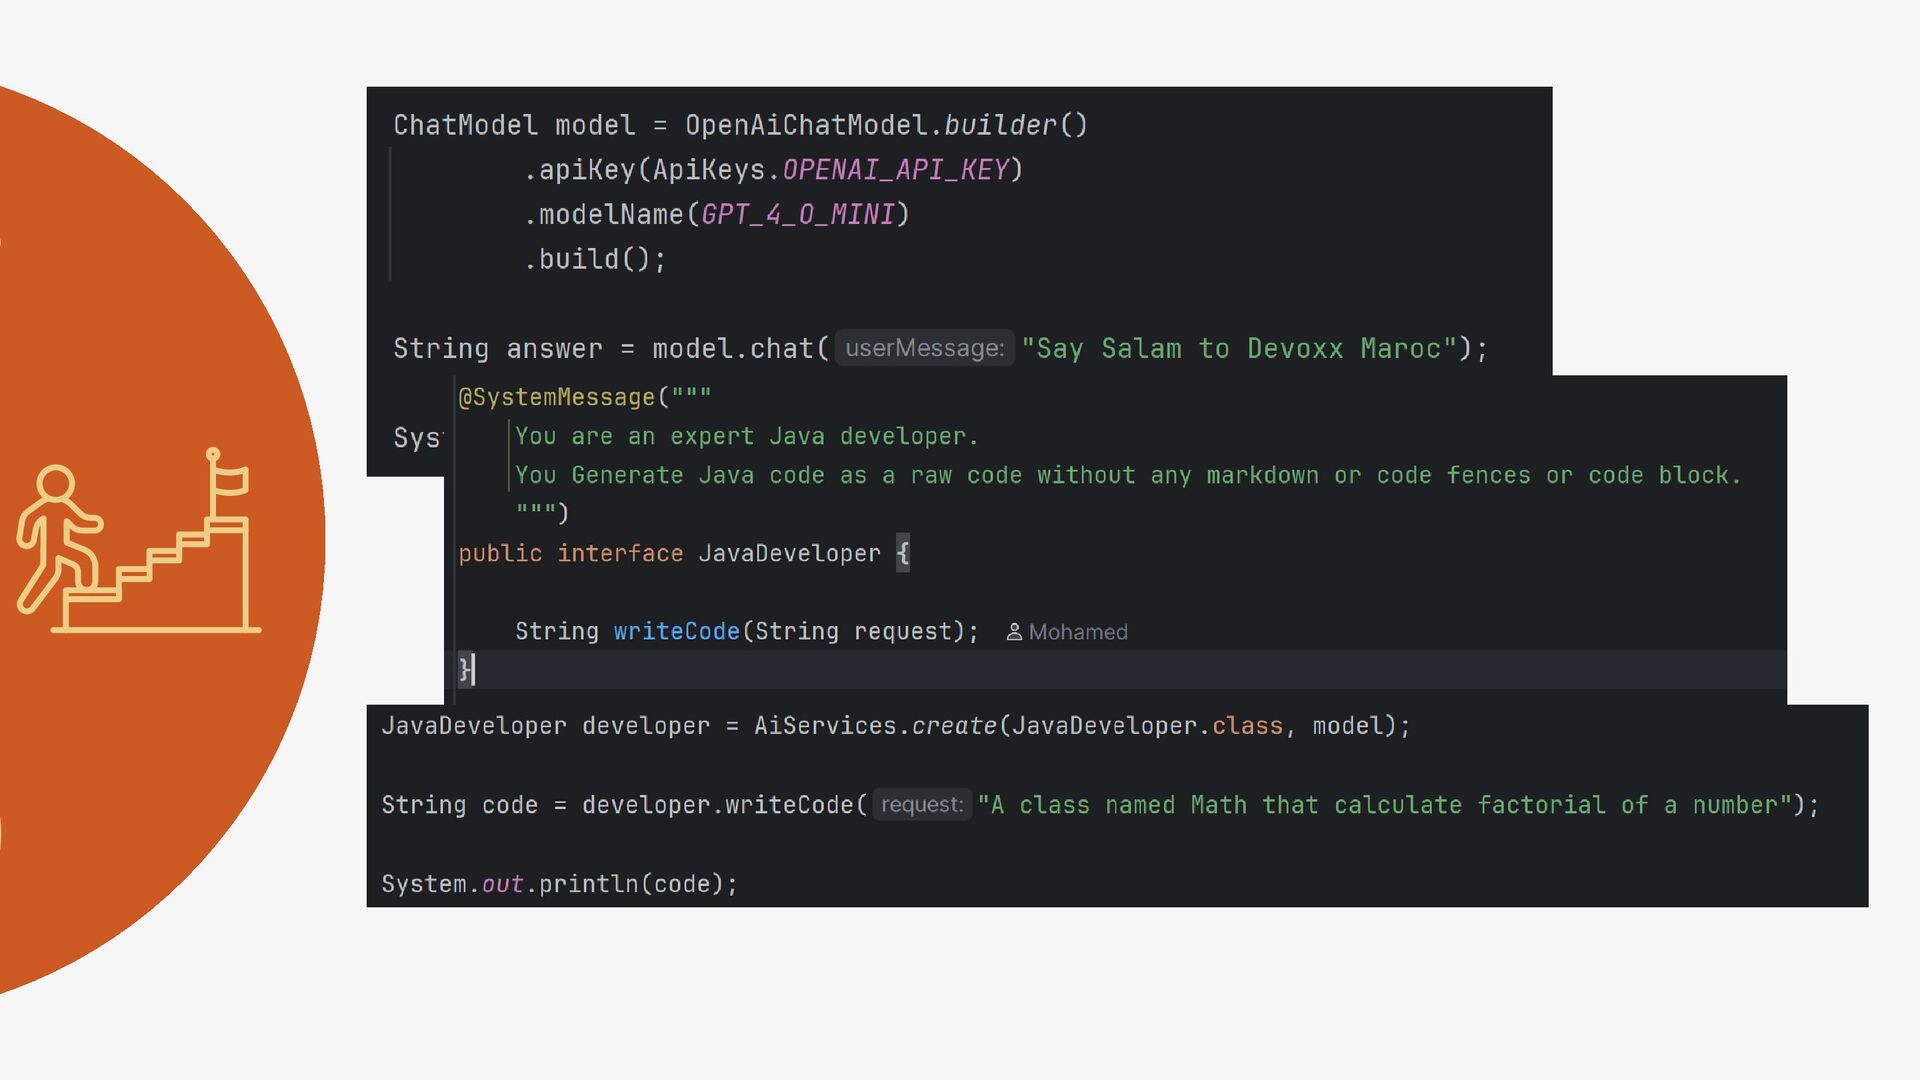Click the author avatar icon beside Mohamed

[1013, 632]
